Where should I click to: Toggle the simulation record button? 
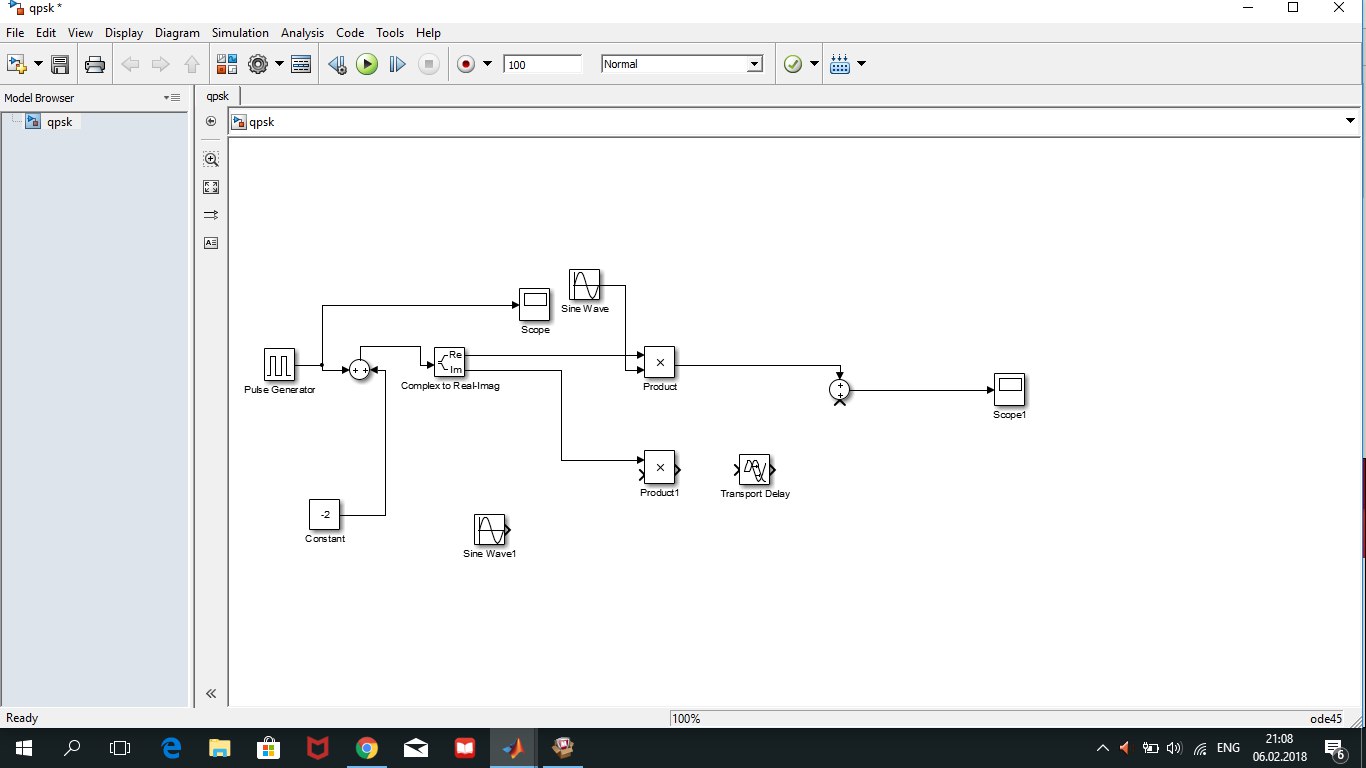point(465,65)
